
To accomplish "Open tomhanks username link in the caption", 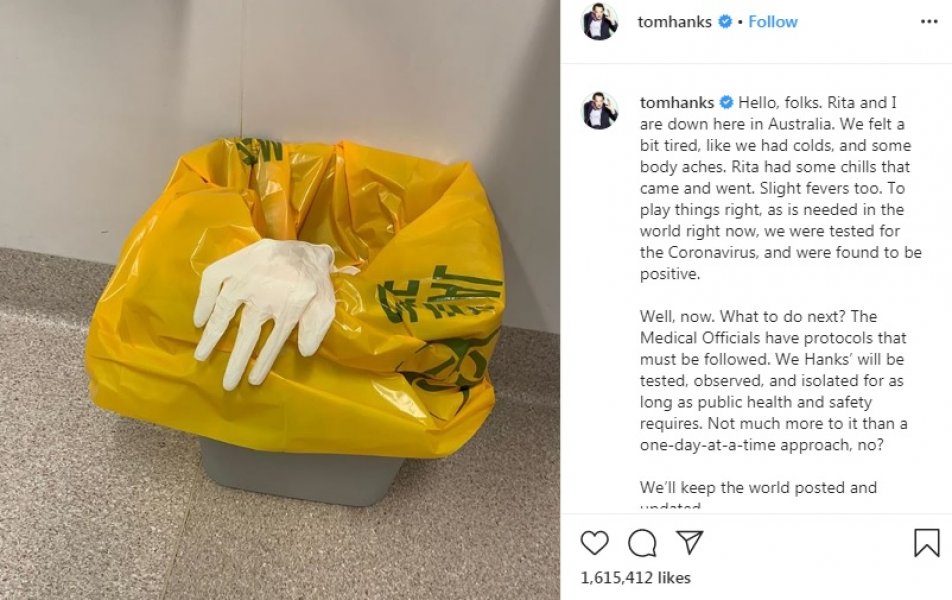I will click(676, 103).
